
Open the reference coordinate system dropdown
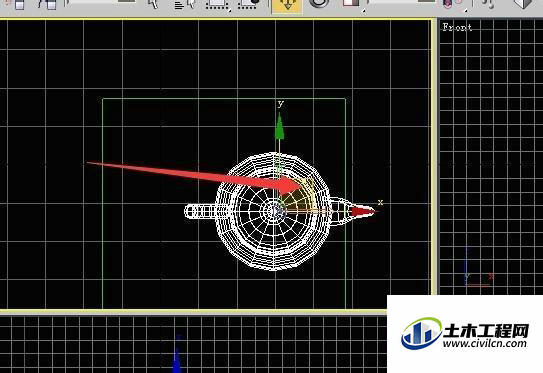402,2
